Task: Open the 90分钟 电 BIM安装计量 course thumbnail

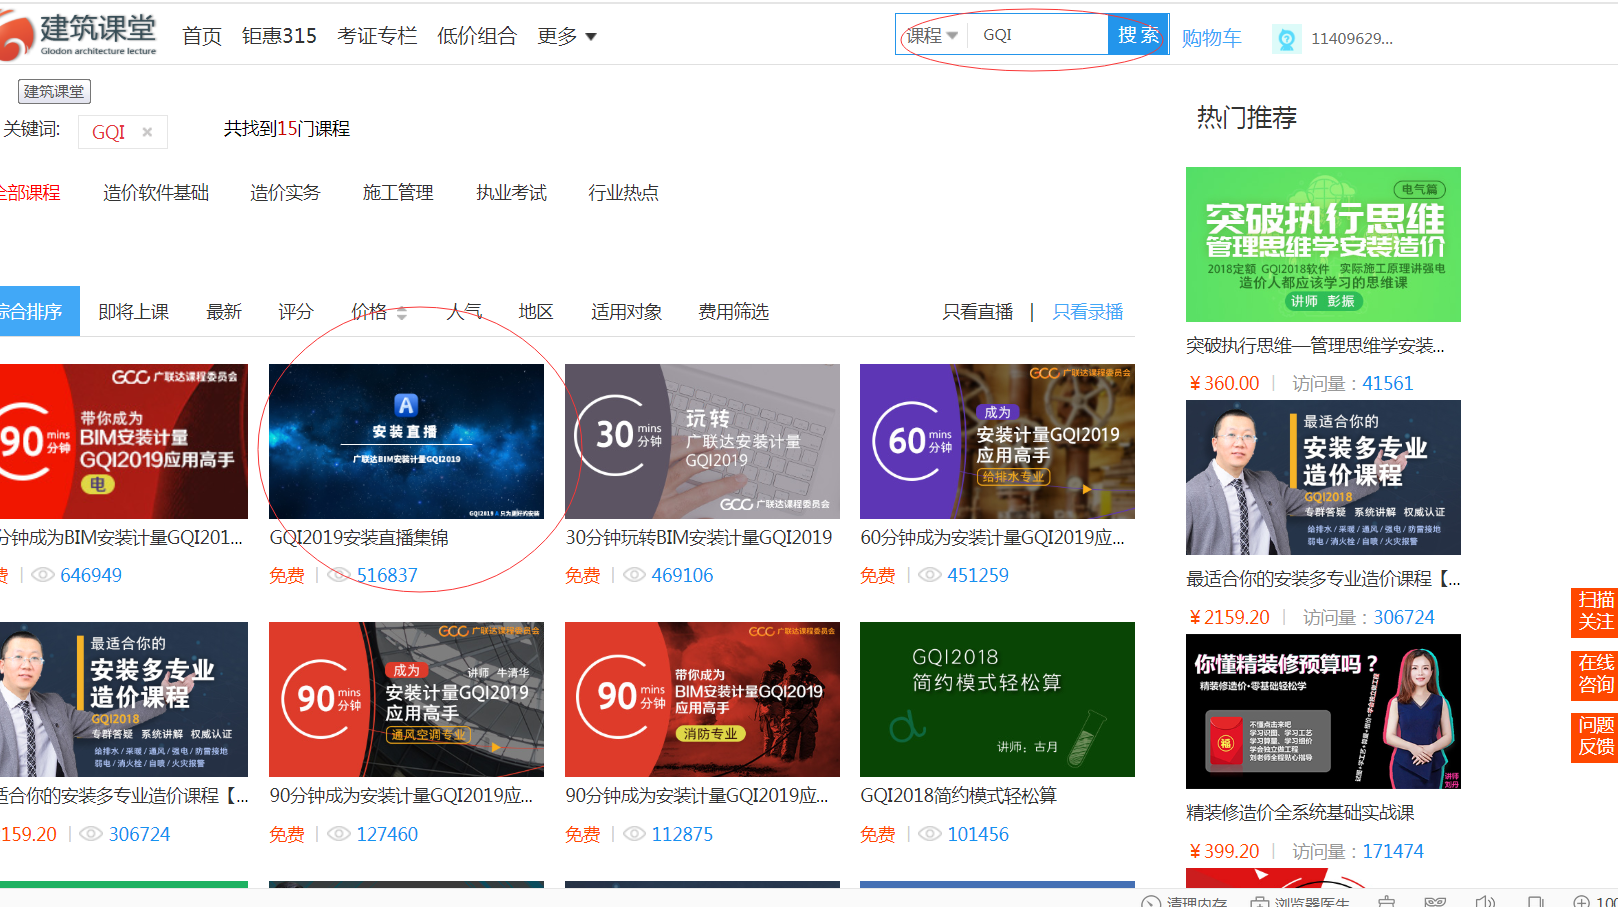Action: pos(124,441)
